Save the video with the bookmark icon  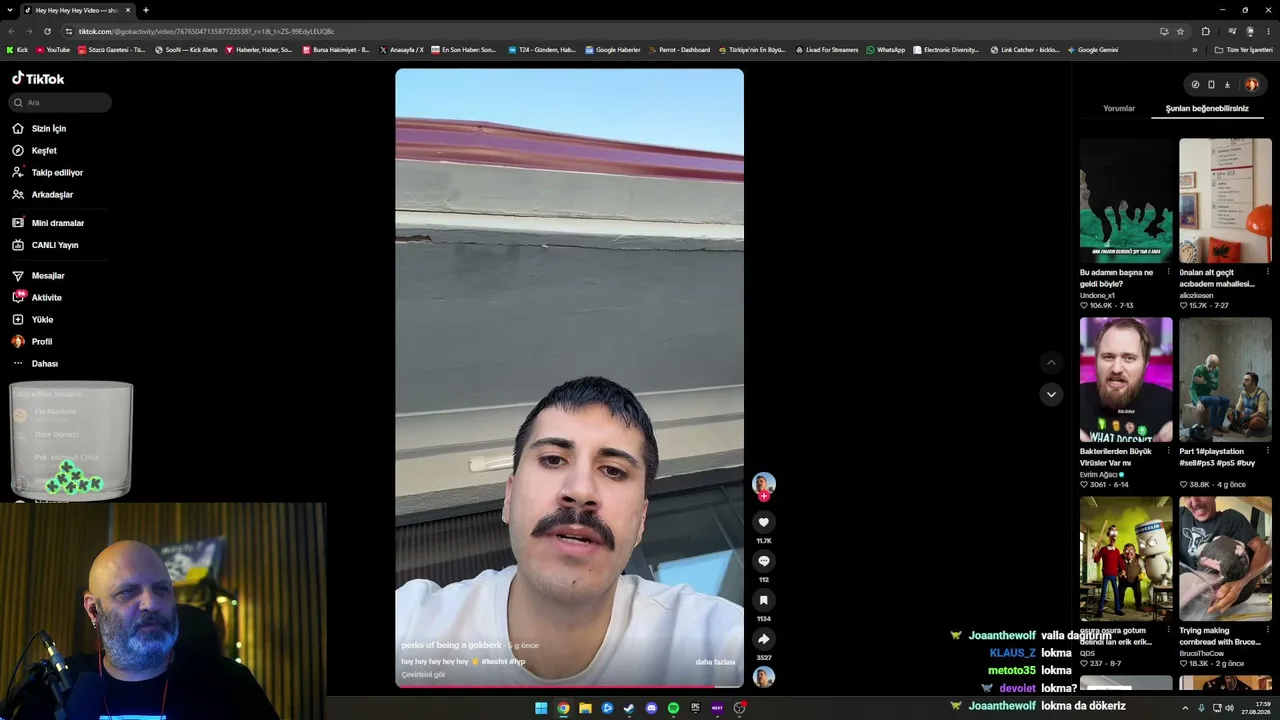click(764, 600)
